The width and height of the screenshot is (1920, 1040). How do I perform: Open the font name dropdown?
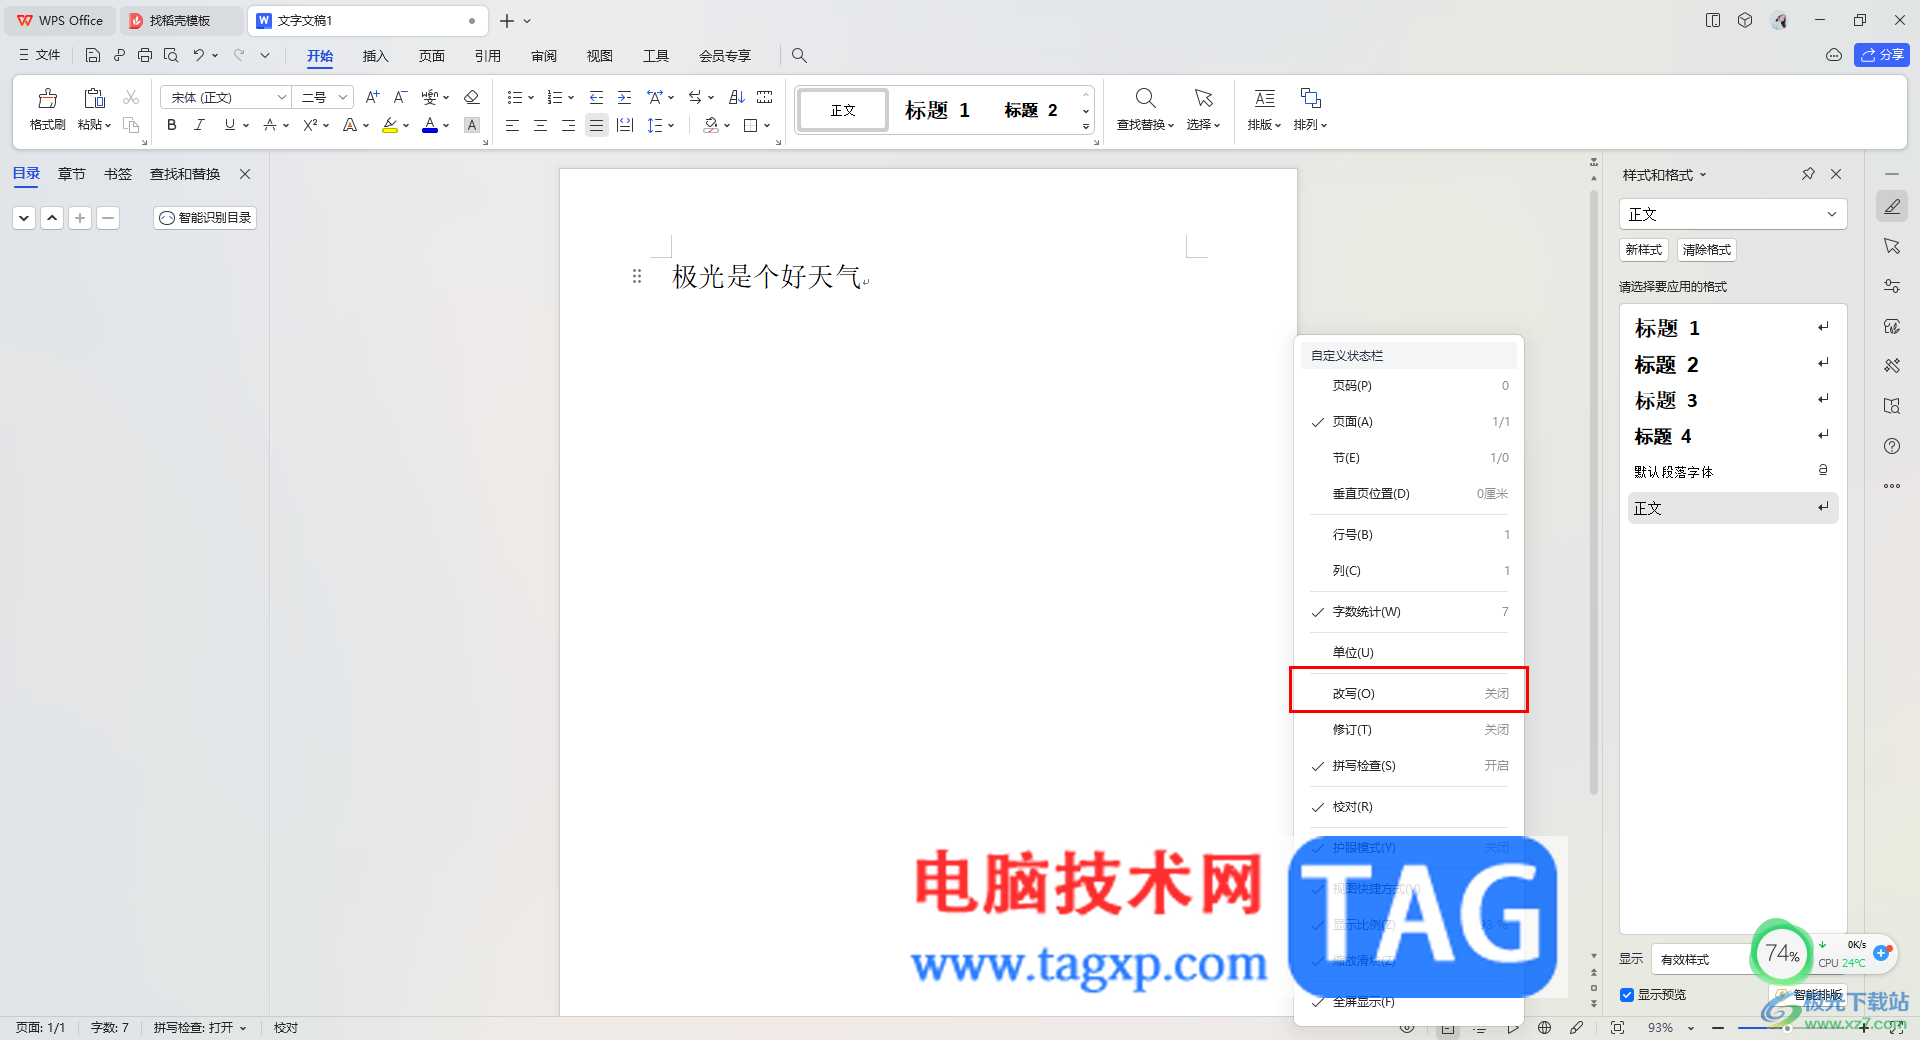point(282,97)
